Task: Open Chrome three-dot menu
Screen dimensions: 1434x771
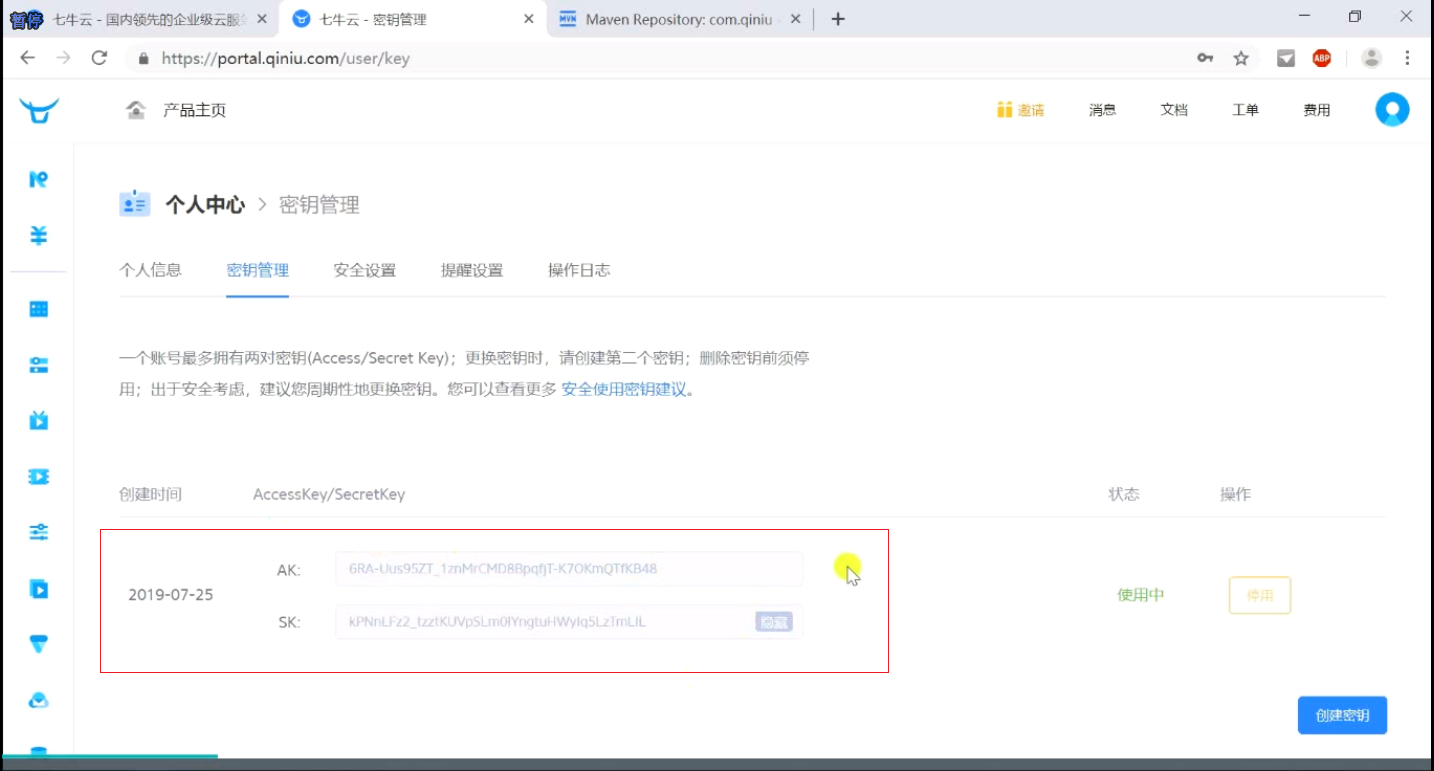Action: tap(1408, 58)
